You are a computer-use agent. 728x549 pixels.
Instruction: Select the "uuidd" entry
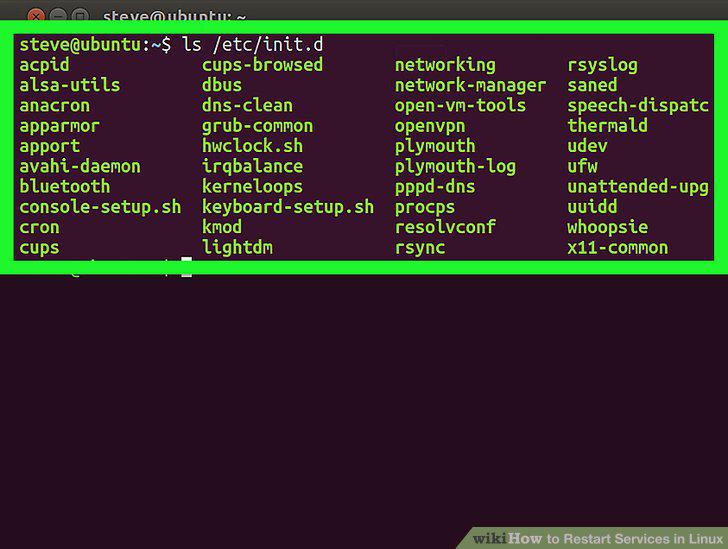point(592,207)
